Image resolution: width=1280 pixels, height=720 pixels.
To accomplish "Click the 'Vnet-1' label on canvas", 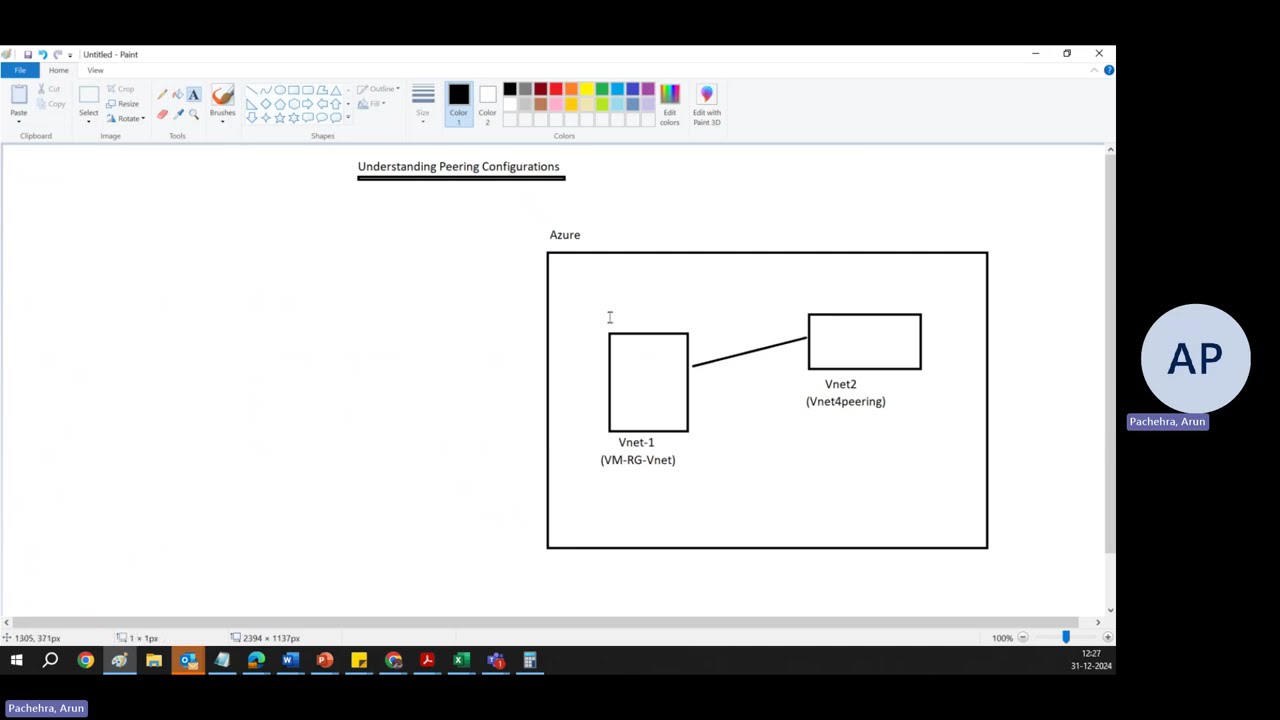I will (636, 442).
